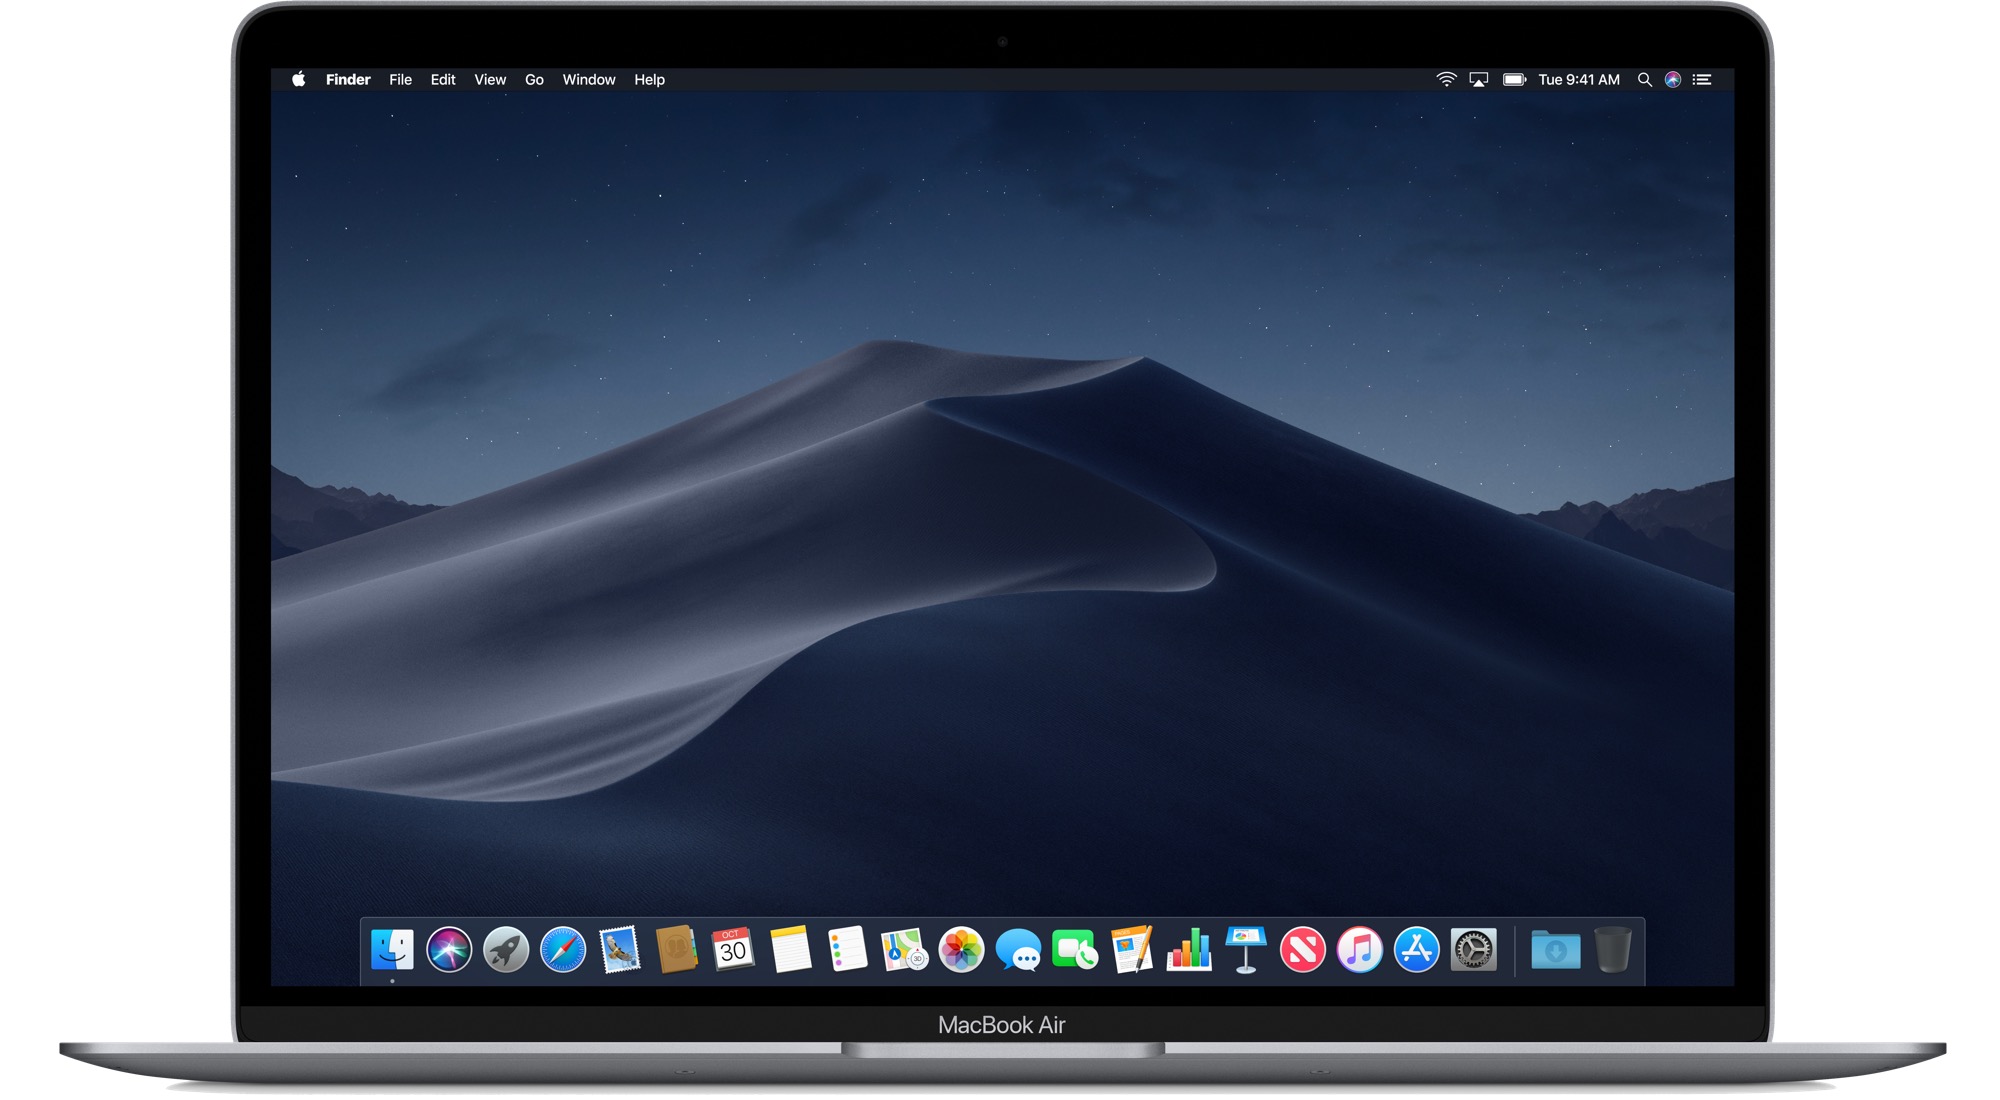Open Spotlight search magnifier
The image size is (2000, 1100).
[x=1644, y=79]
